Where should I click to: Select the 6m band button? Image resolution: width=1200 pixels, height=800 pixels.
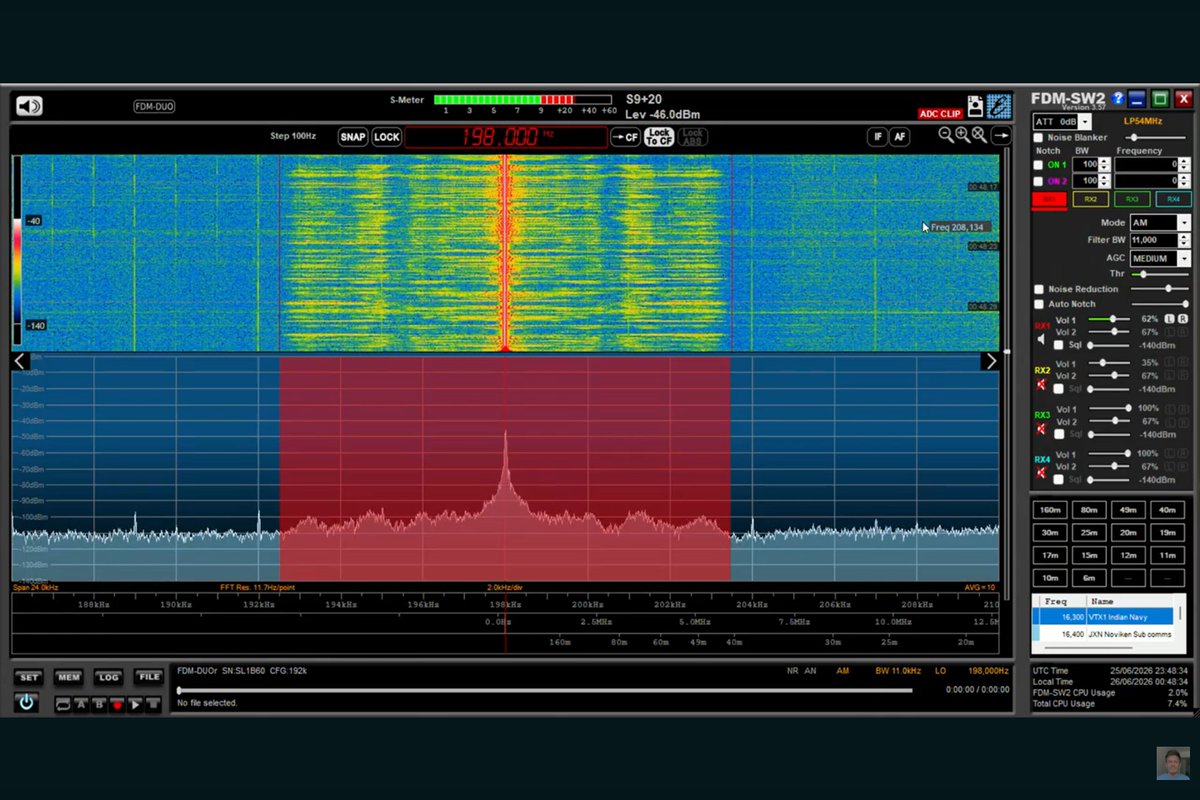[x=1088, y=578]
